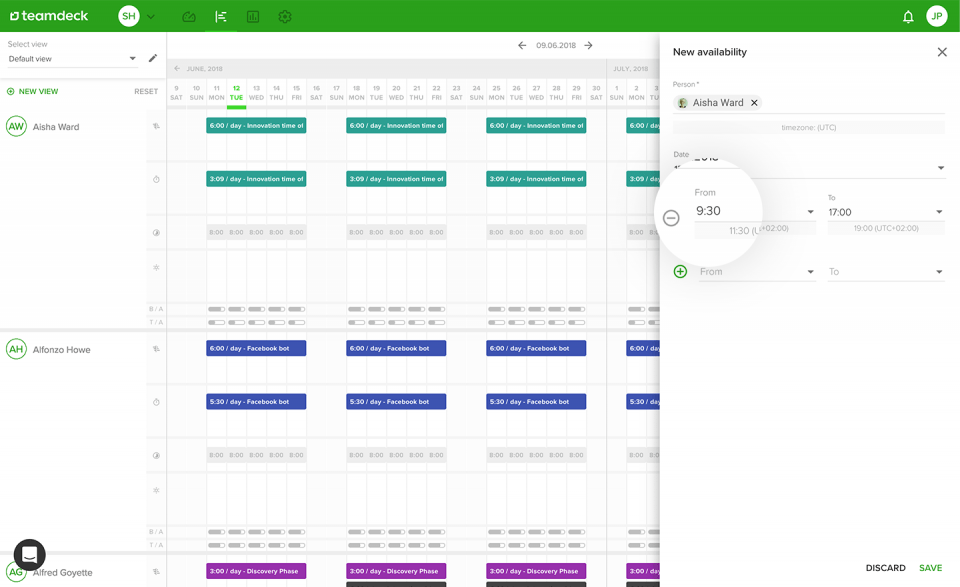The image size is (960, 587).
Task: Click Alfred Goyette's bookings row icon
Action: tap(156, 572)
